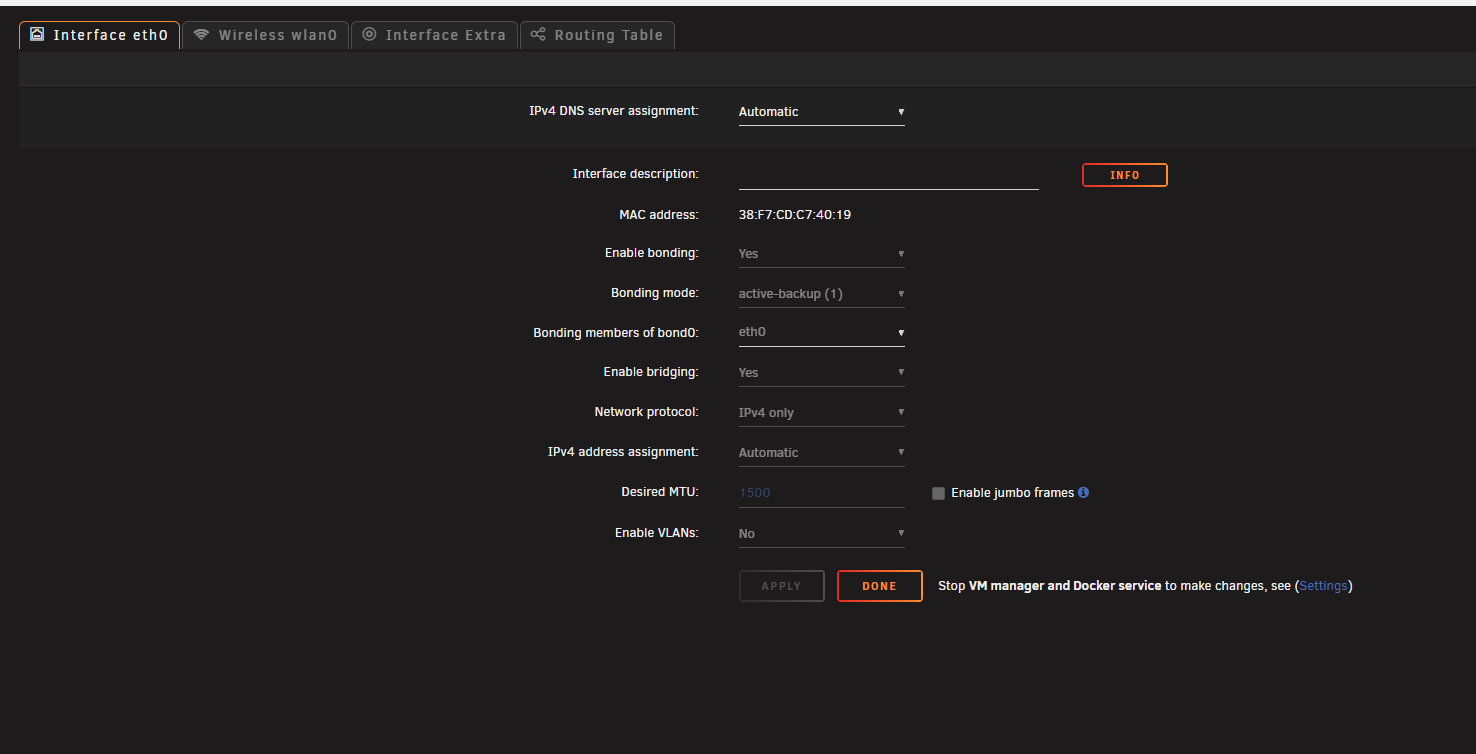Screen dimensions: 1476x754
Task: Click the 'Network protocol:' label
Action: (646, 412)
